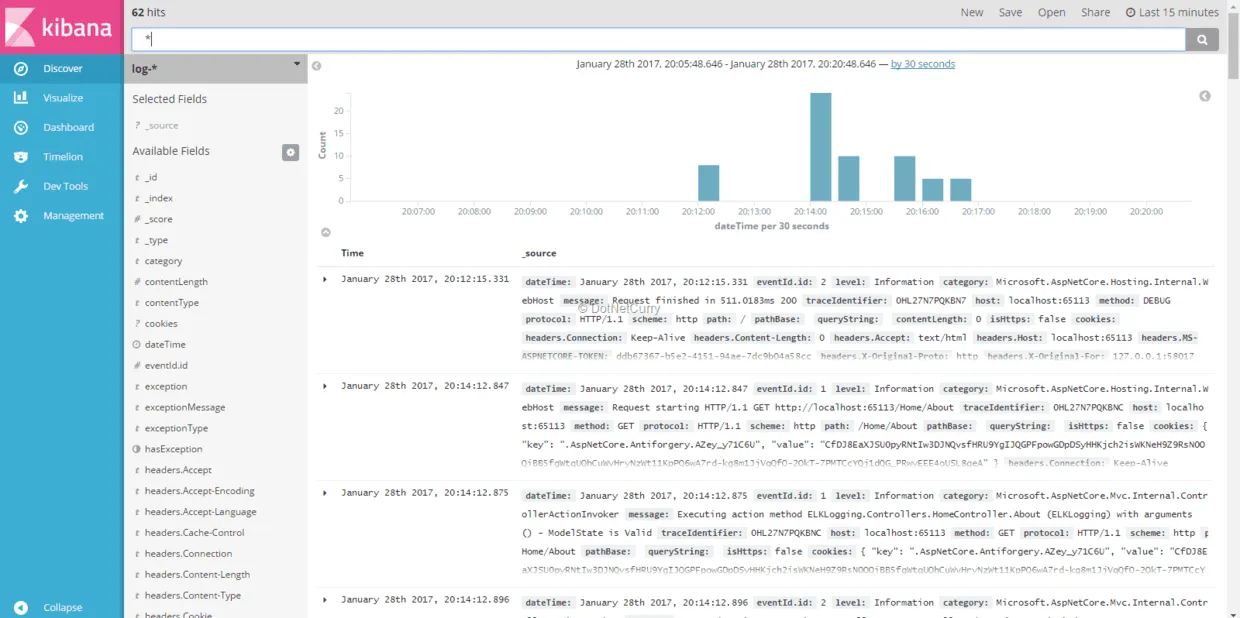Select the headers.Content-Length field
The width and height of the screenshot is (1240, 618).
pos(198,575)
